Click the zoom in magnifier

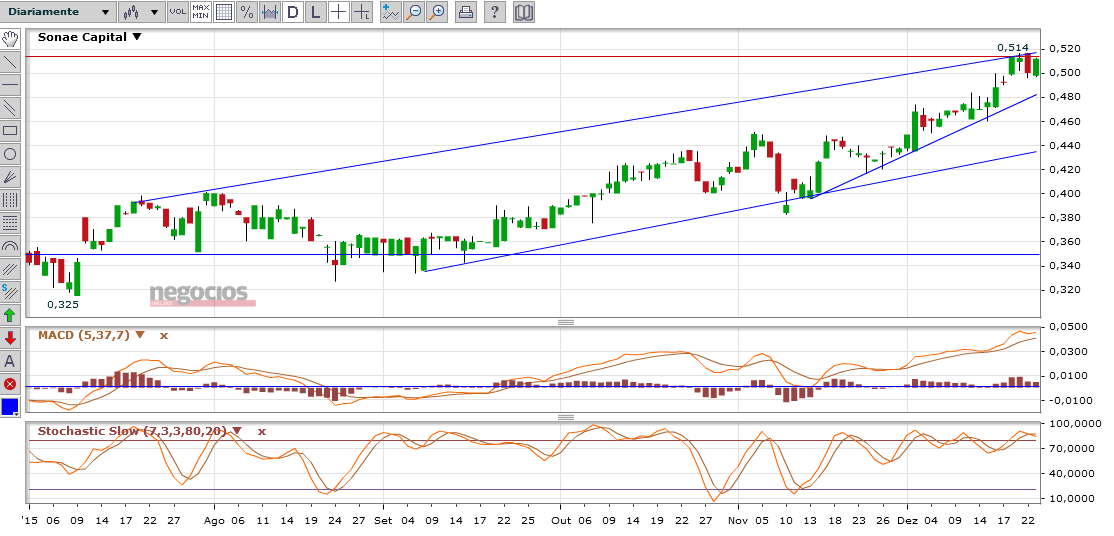click(436, 12)
